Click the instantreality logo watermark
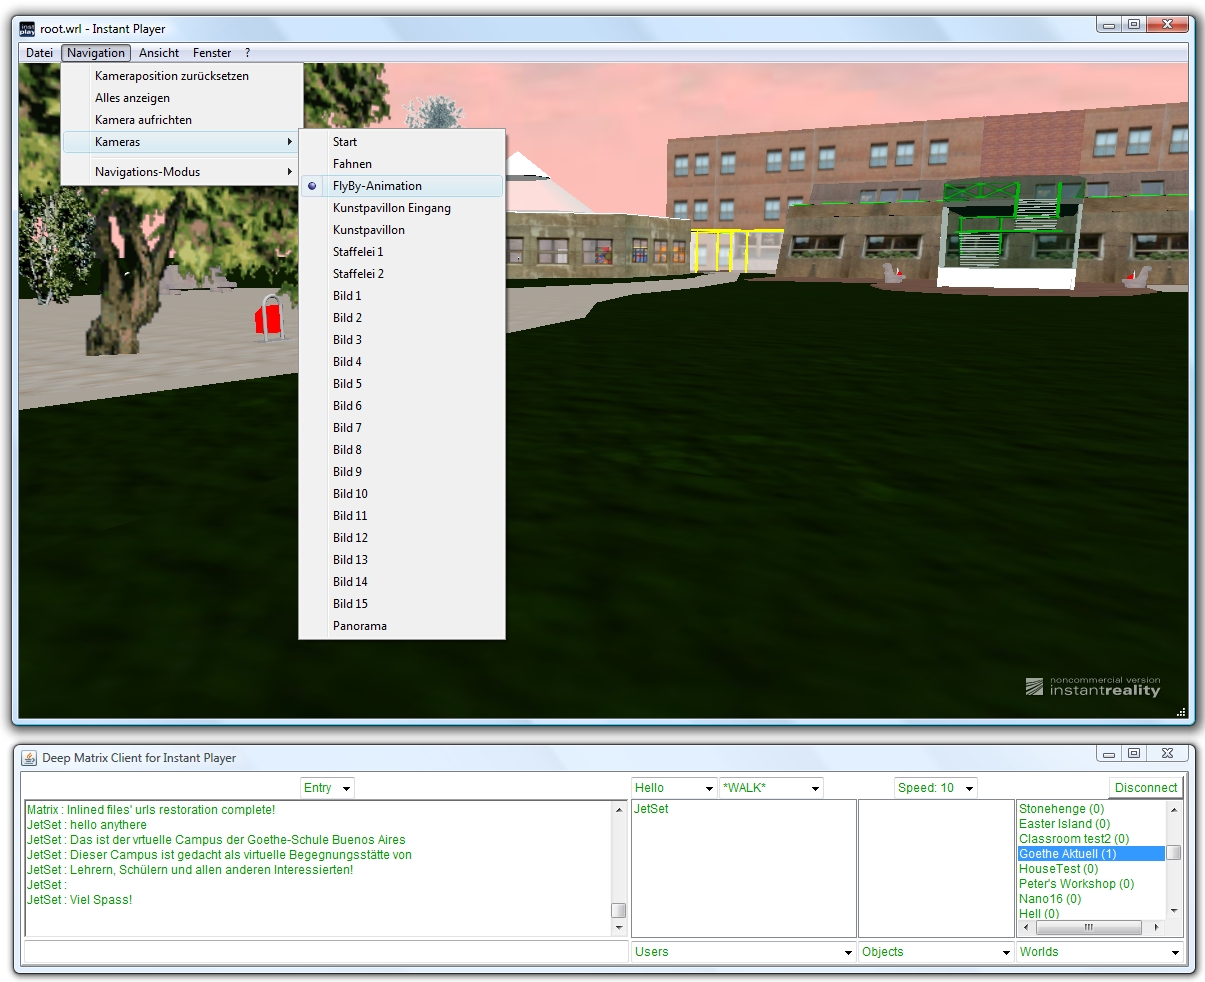Screen dimensions: 1205x982 tap(1093, 687)
